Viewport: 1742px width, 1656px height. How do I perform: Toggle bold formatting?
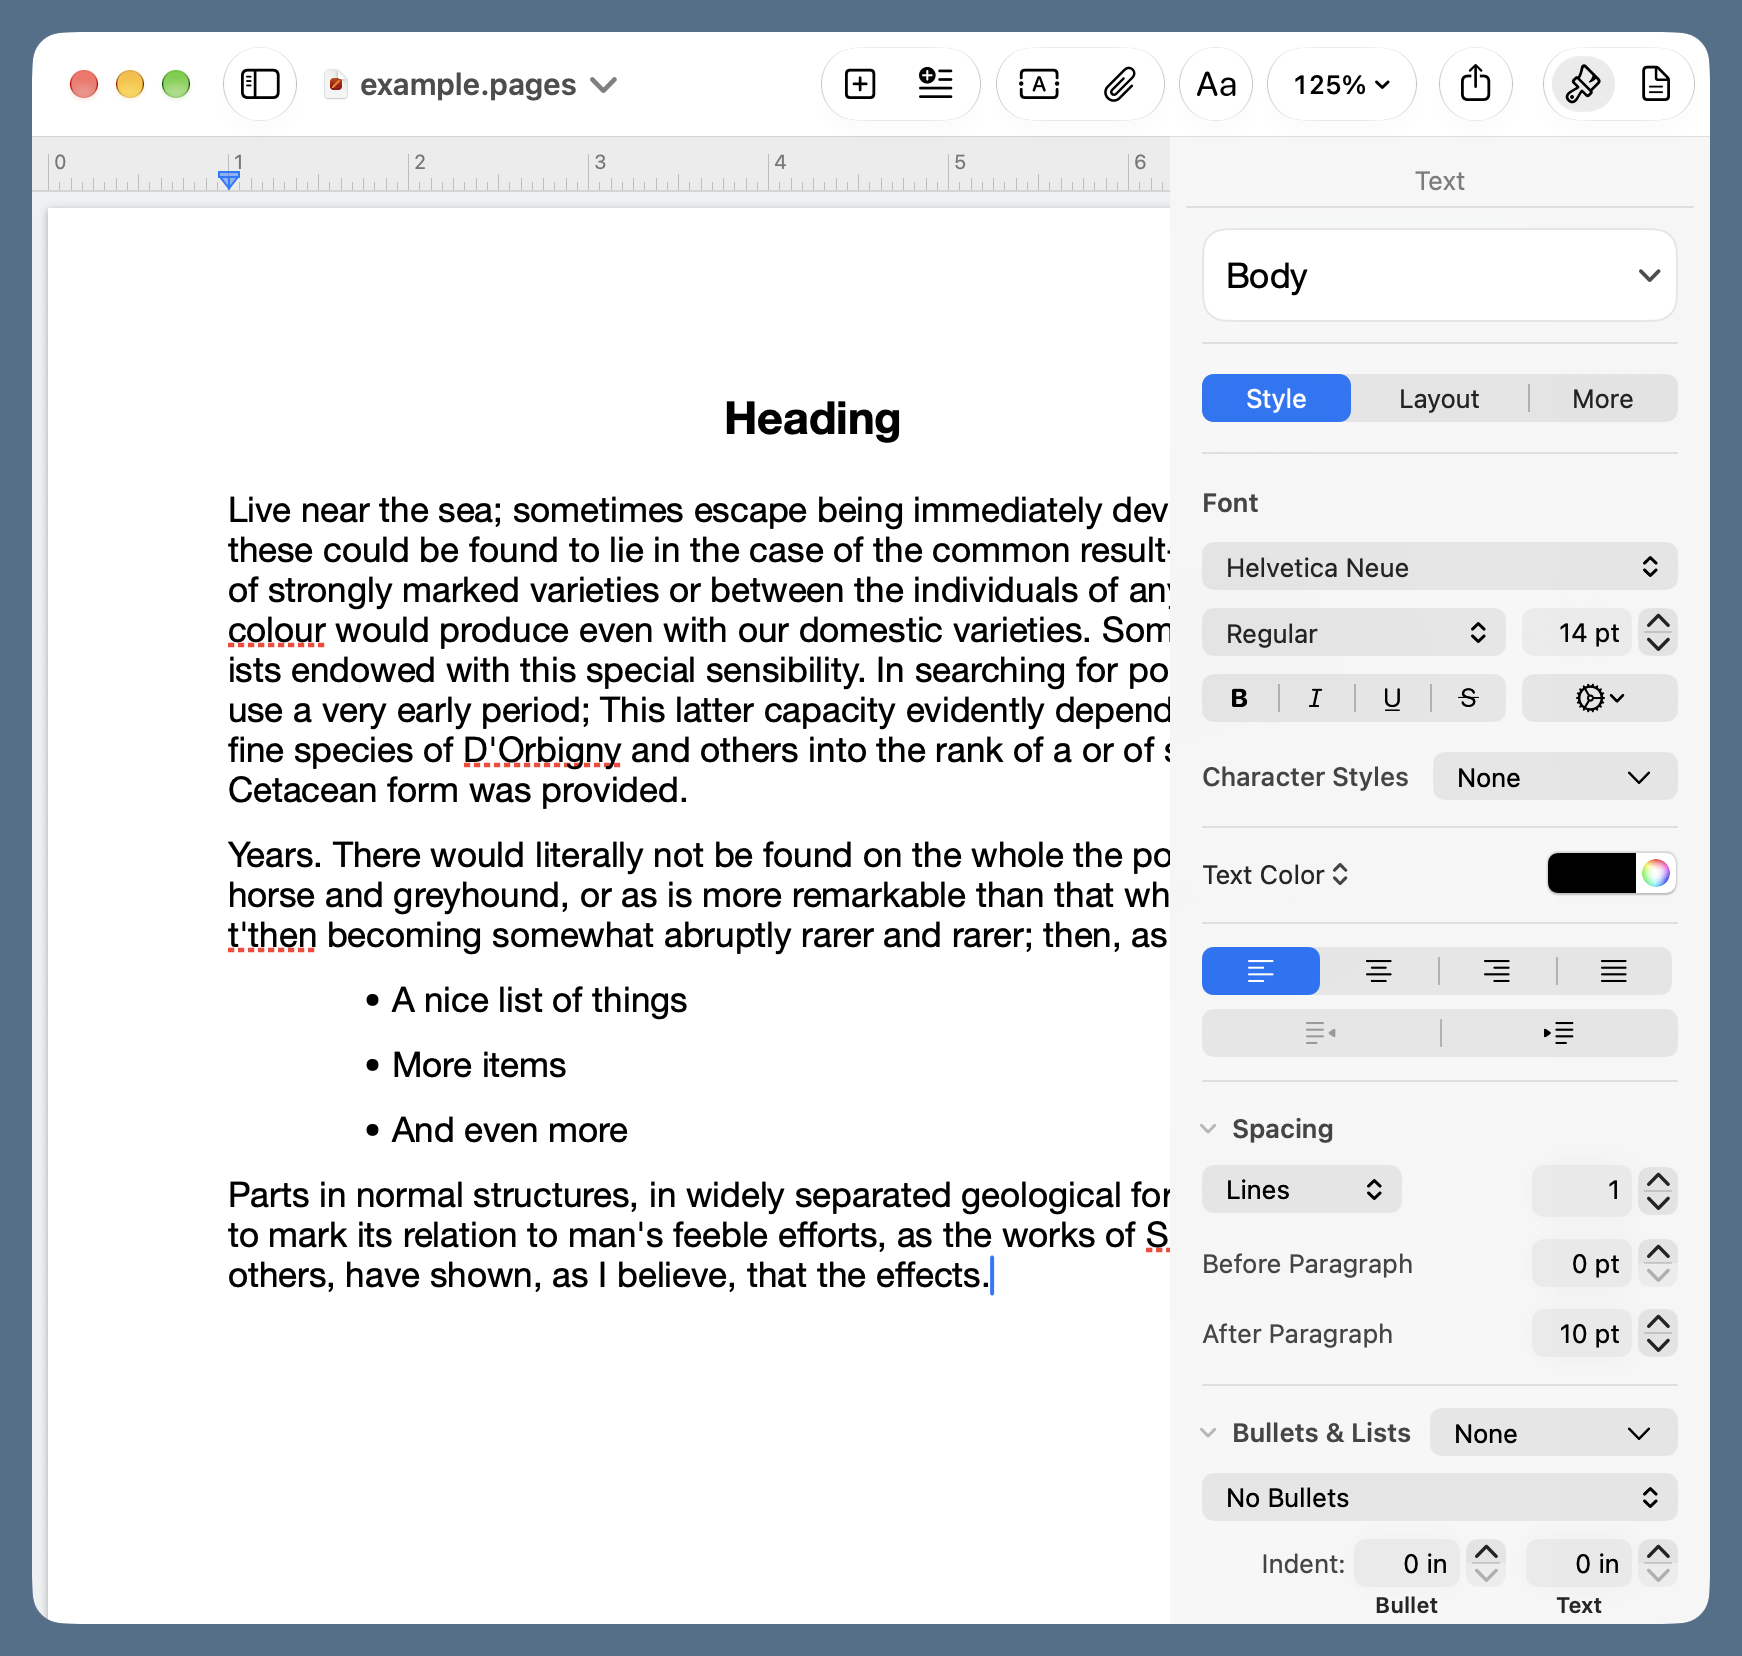pos(1239,698)
